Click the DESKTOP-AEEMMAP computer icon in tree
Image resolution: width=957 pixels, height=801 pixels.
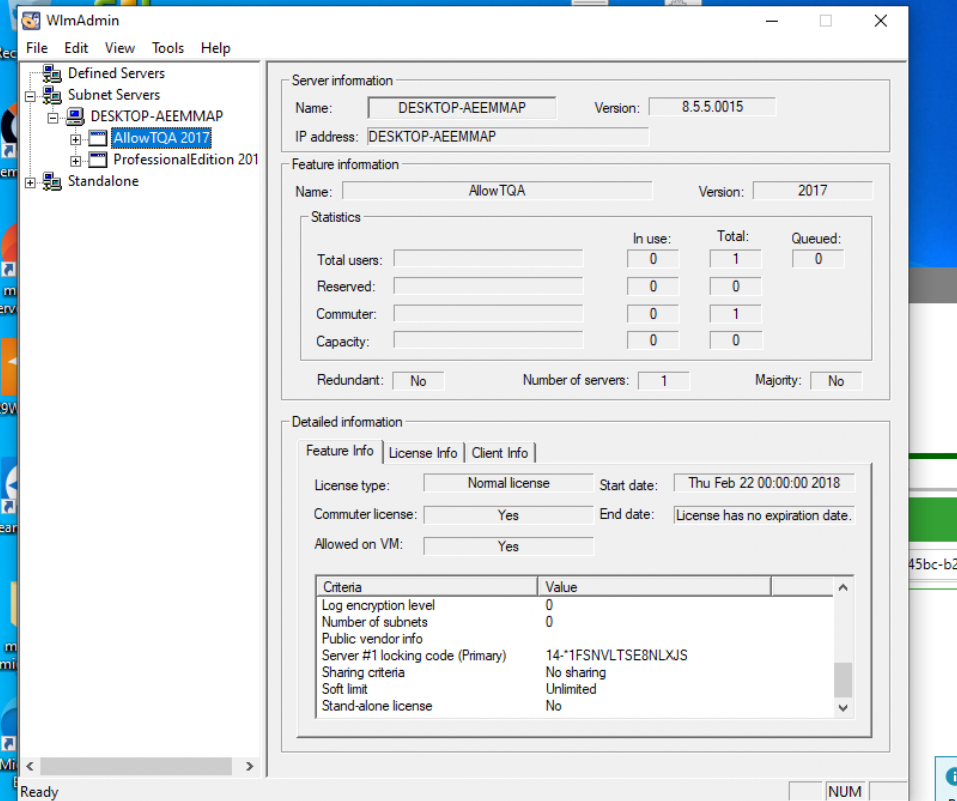[x=74, y=117]
